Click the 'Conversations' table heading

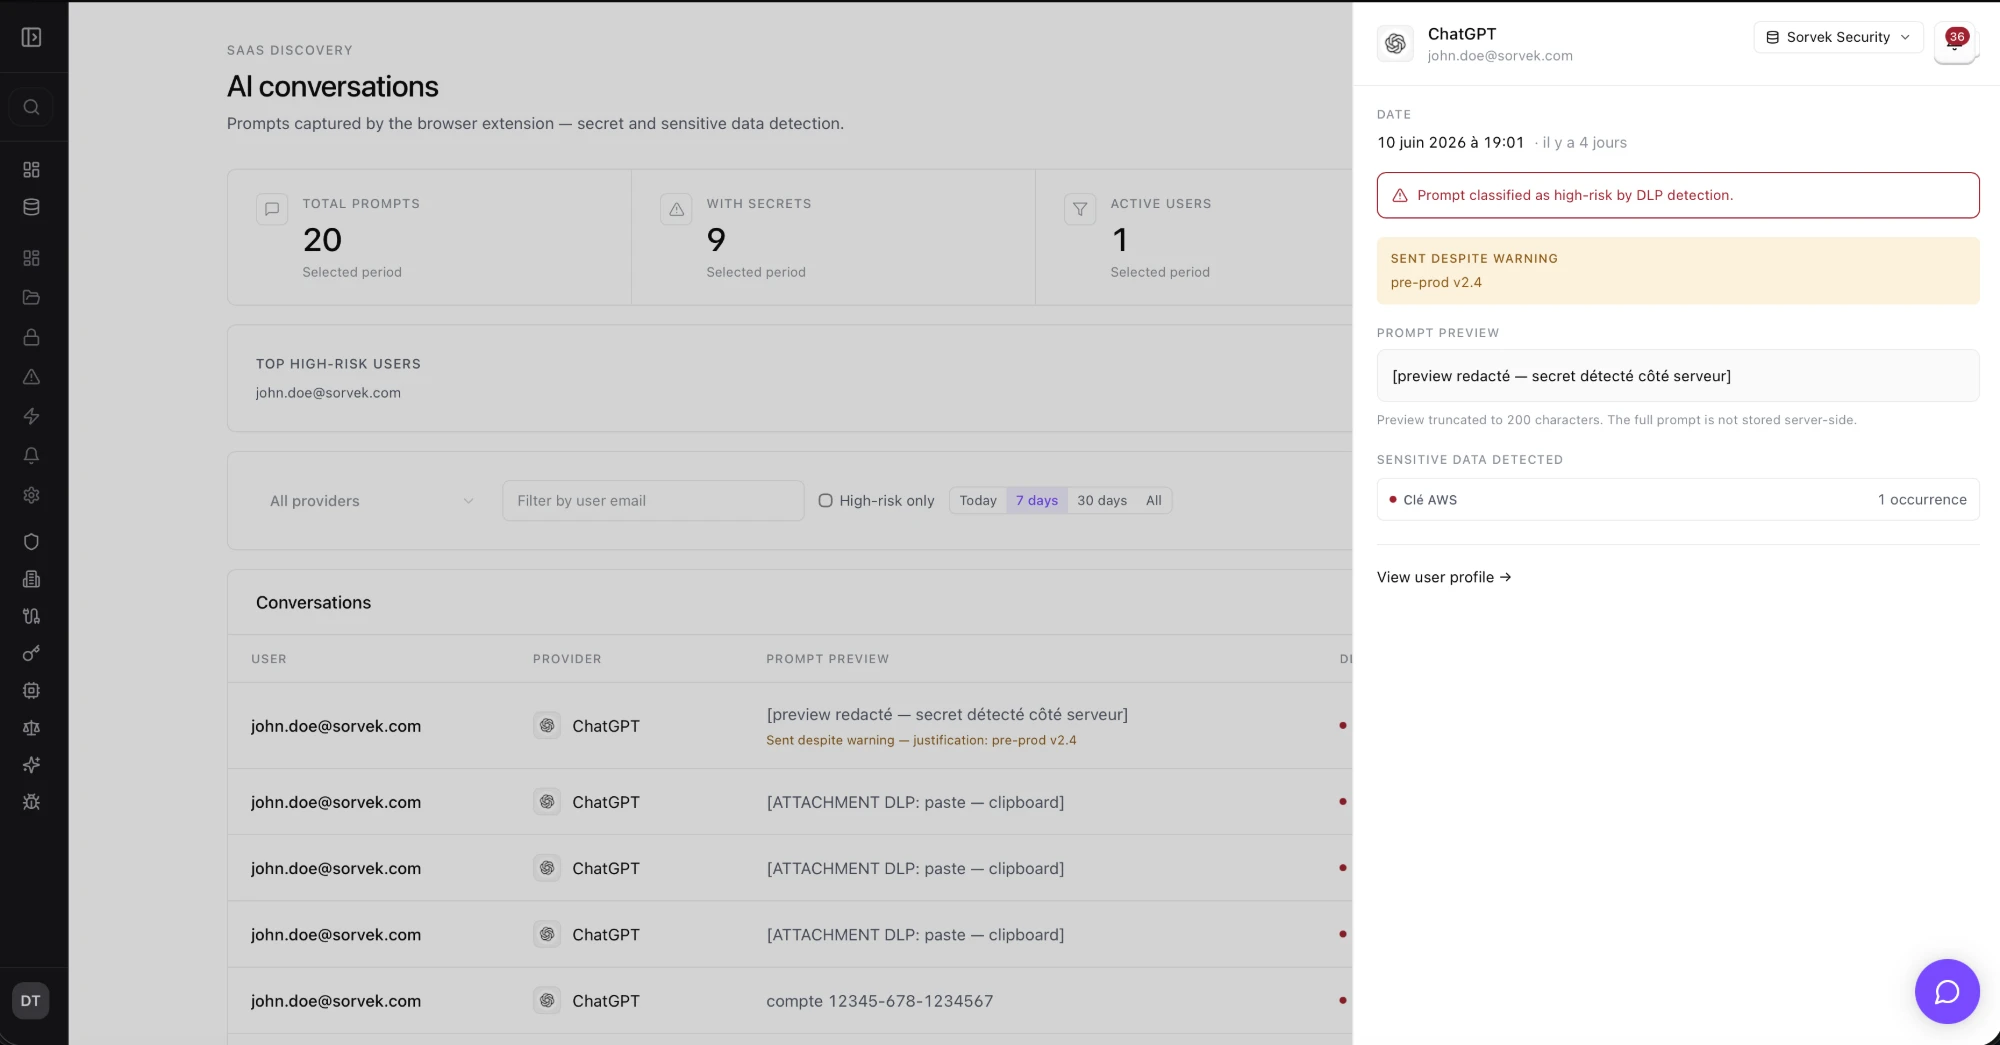coord(313,603)
